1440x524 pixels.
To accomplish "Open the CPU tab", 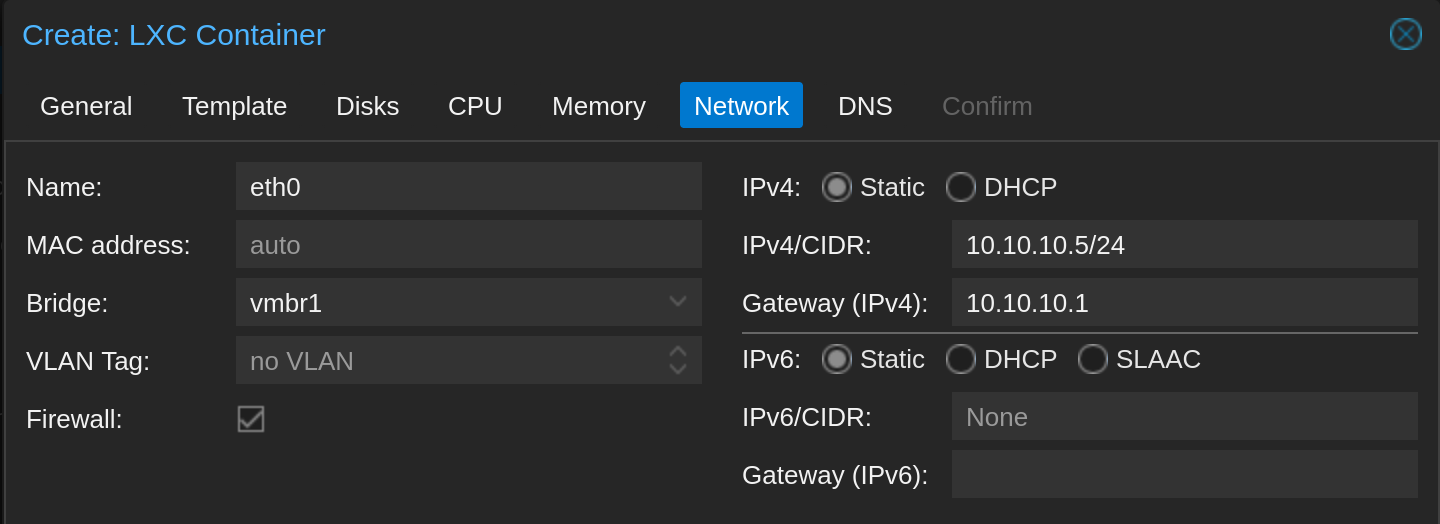I will click(475, 105).
